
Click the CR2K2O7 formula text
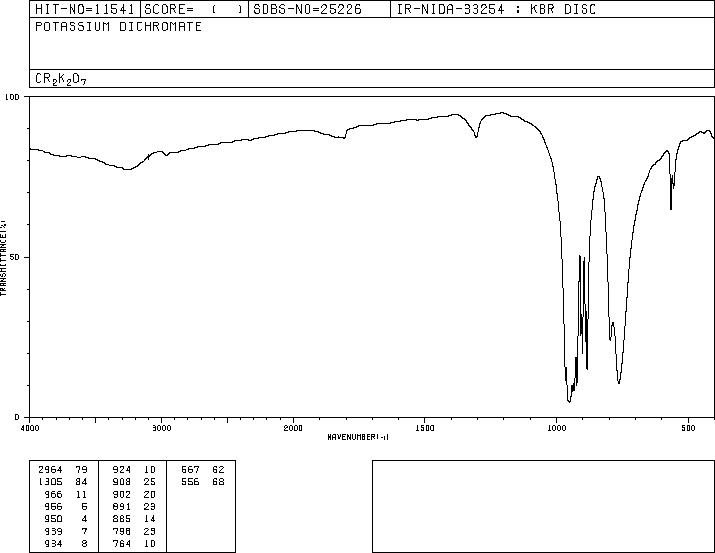tap(61, 79)
